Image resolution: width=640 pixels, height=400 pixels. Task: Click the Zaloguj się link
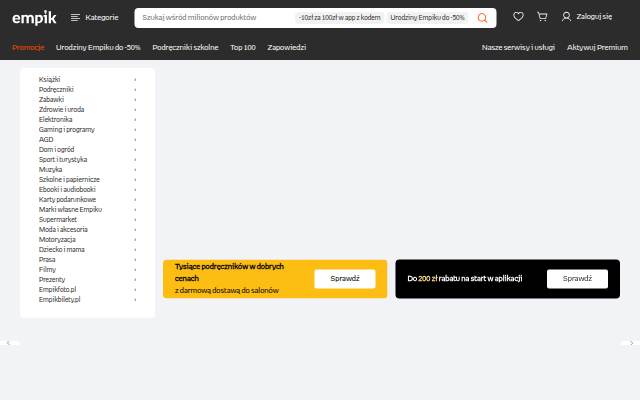(x=594, y=17)
